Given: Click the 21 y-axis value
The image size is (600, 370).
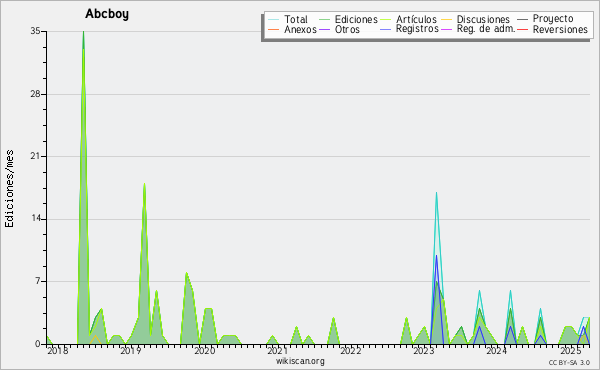Looking at the screenshot, I should coord(35,156).
